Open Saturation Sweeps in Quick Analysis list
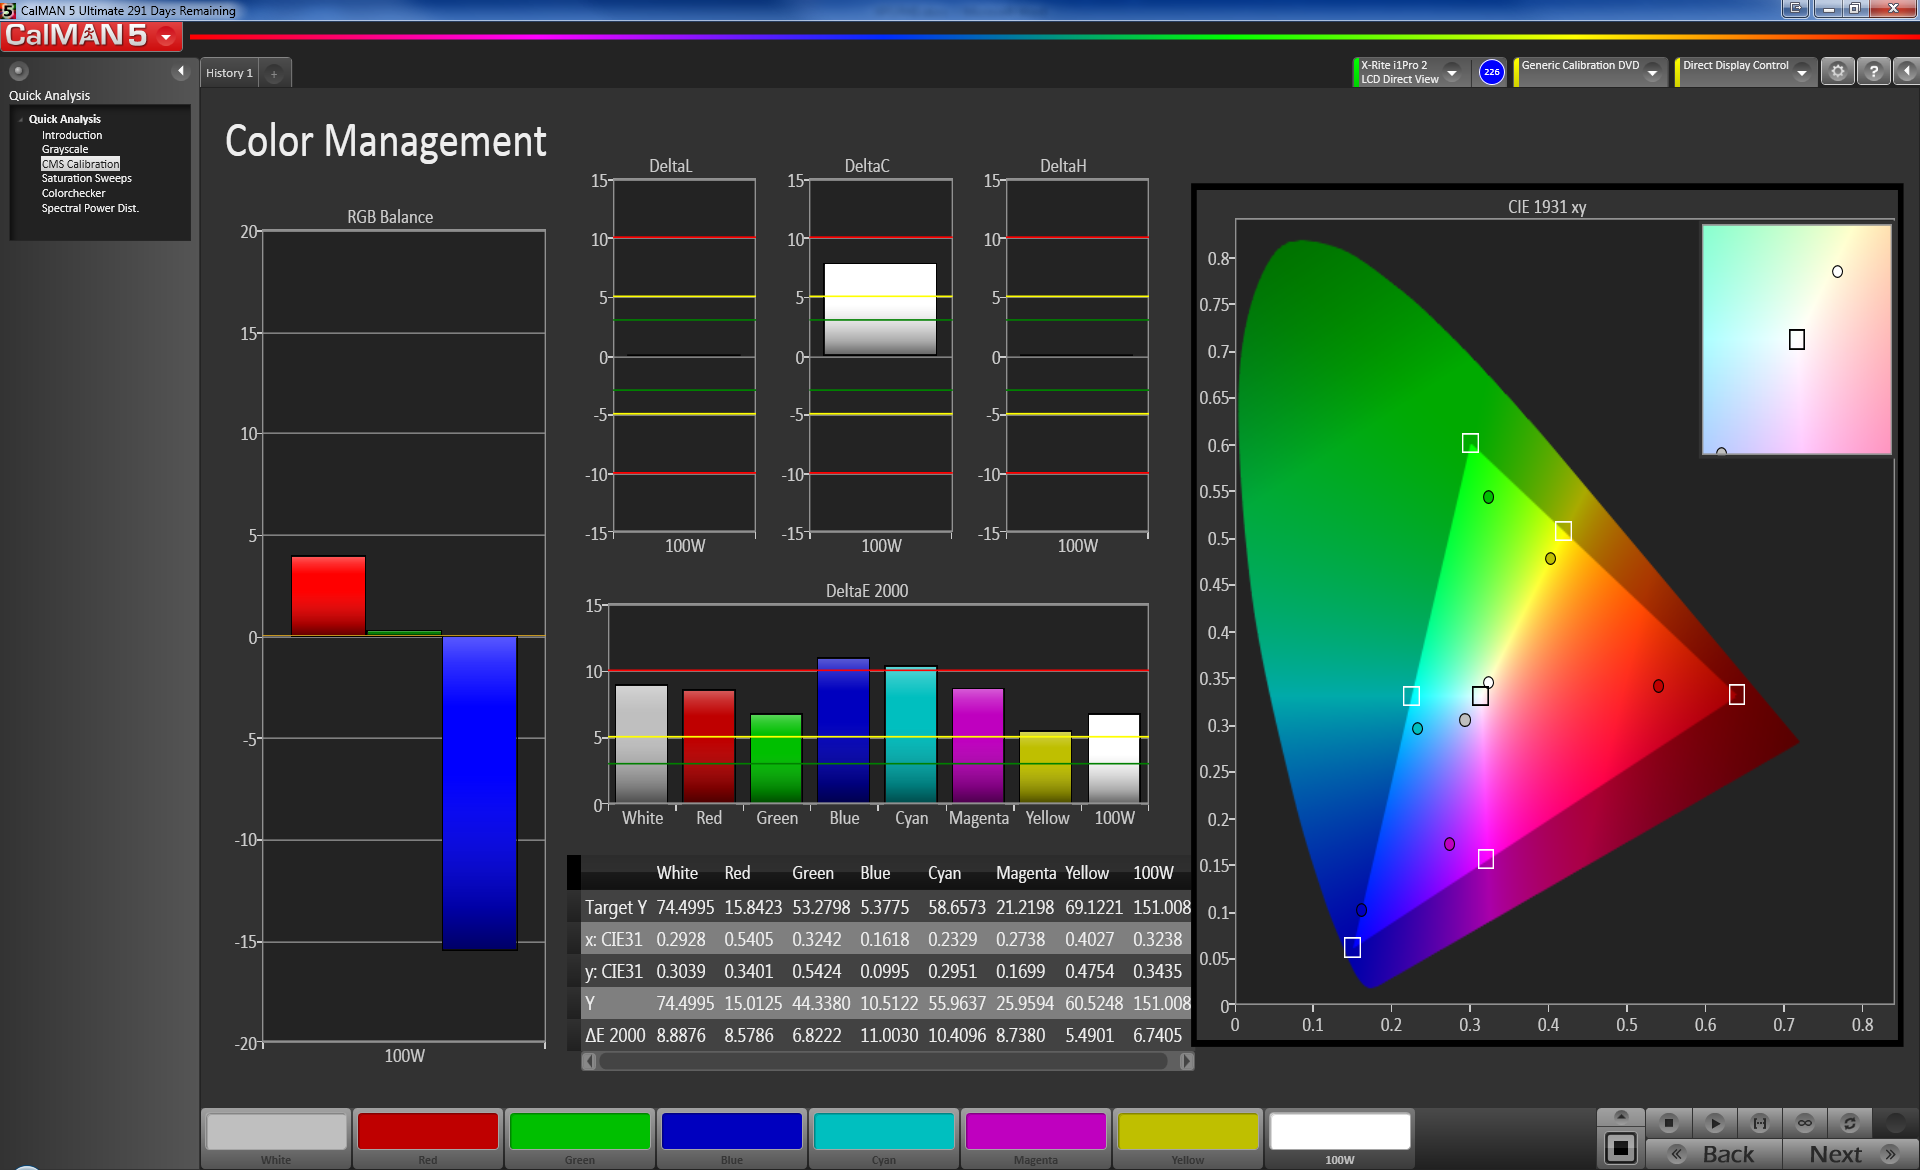 (86, 178)
